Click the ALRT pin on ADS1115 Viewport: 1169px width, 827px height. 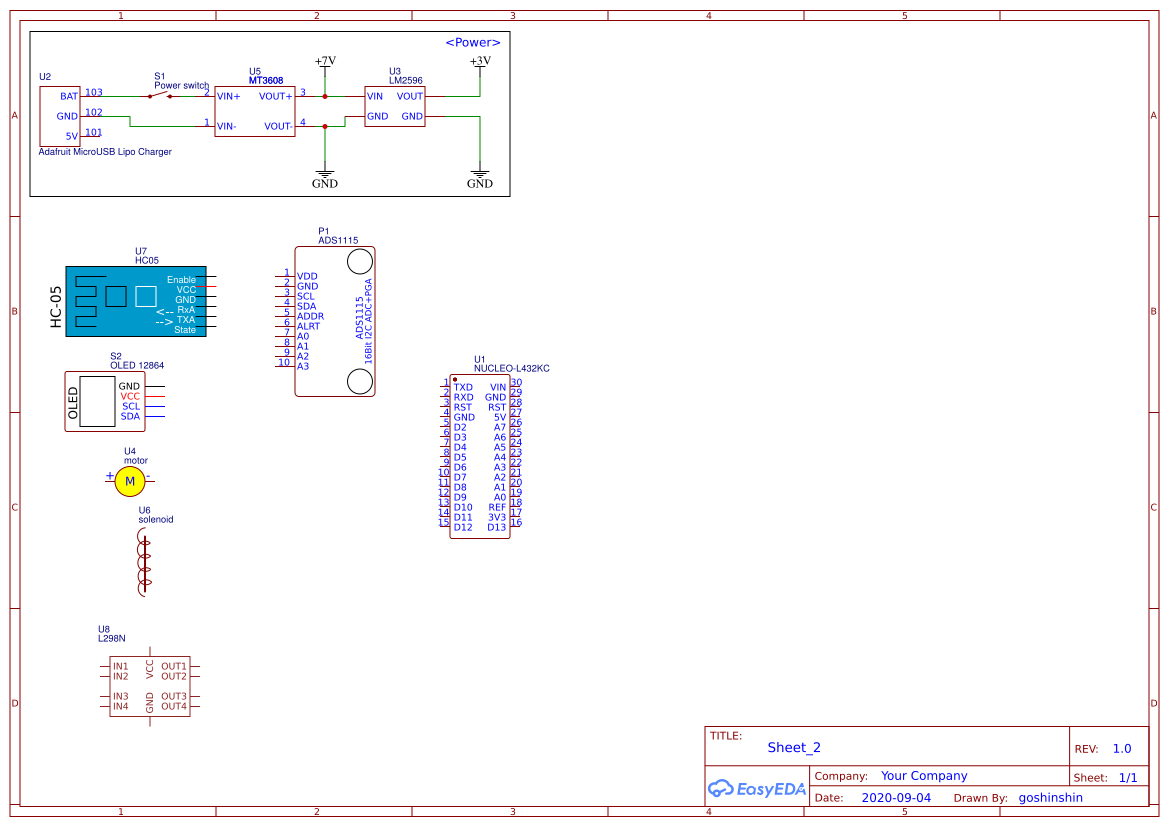pyautogui.click(x=309, y=326)
